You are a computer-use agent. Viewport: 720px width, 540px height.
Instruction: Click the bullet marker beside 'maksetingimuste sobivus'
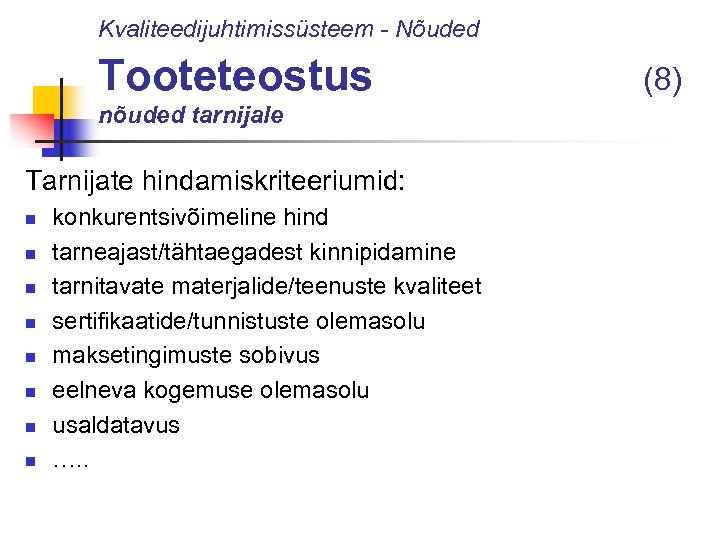[x=31, y=358]
